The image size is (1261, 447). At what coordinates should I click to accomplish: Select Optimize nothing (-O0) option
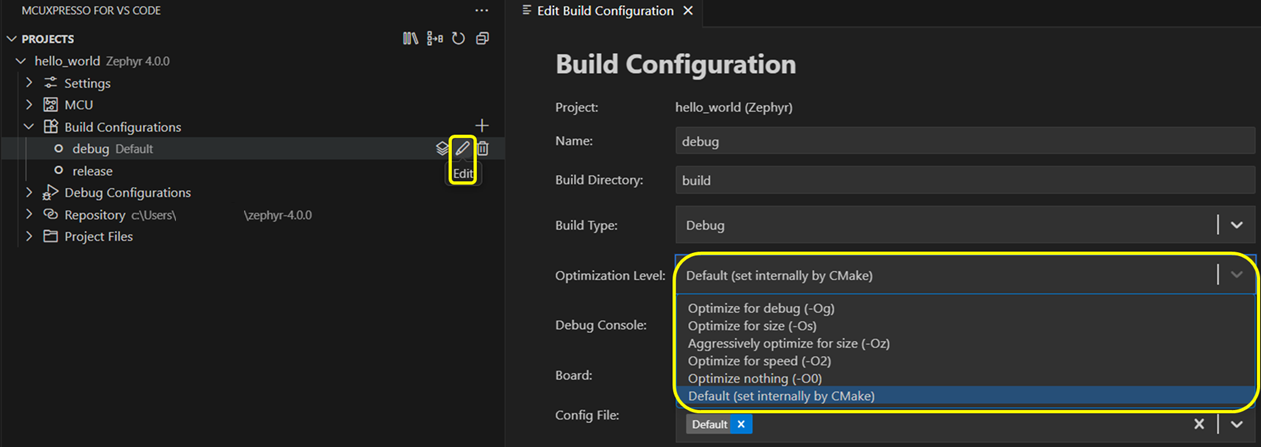coord(965,378)
